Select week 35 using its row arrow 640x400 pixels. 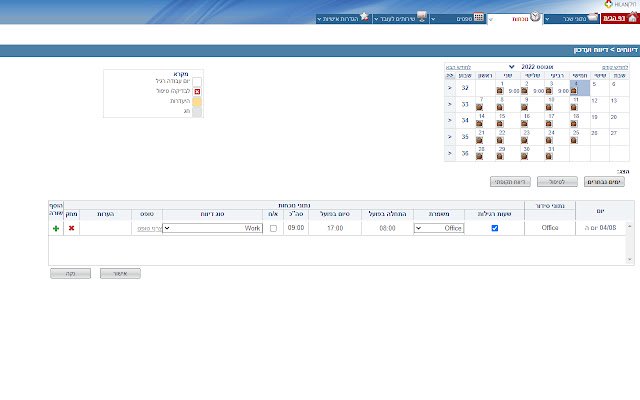coord(450,137)
